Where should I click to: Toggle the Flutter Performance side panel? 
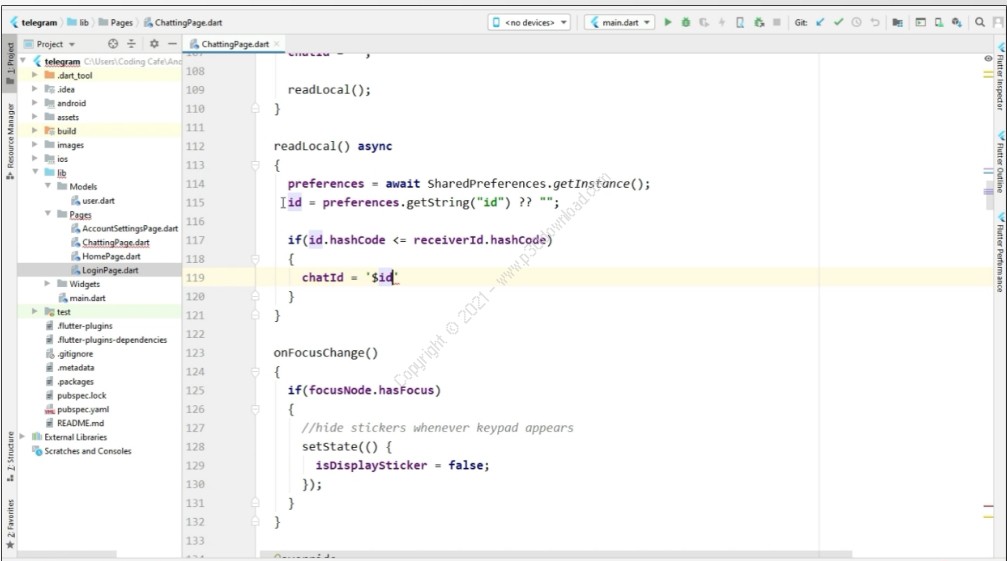point(1000,253)
